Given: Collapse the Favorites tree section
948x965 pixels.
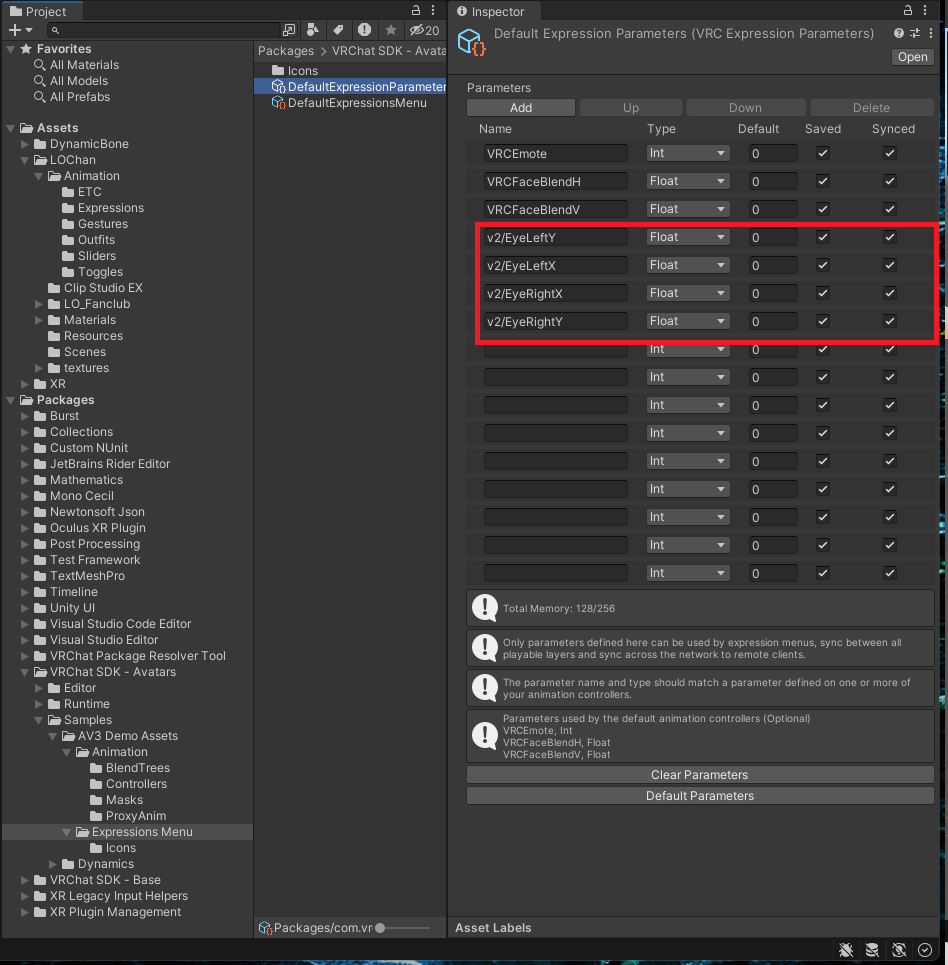Looking at the screenshot, I should tap(10, 49).
